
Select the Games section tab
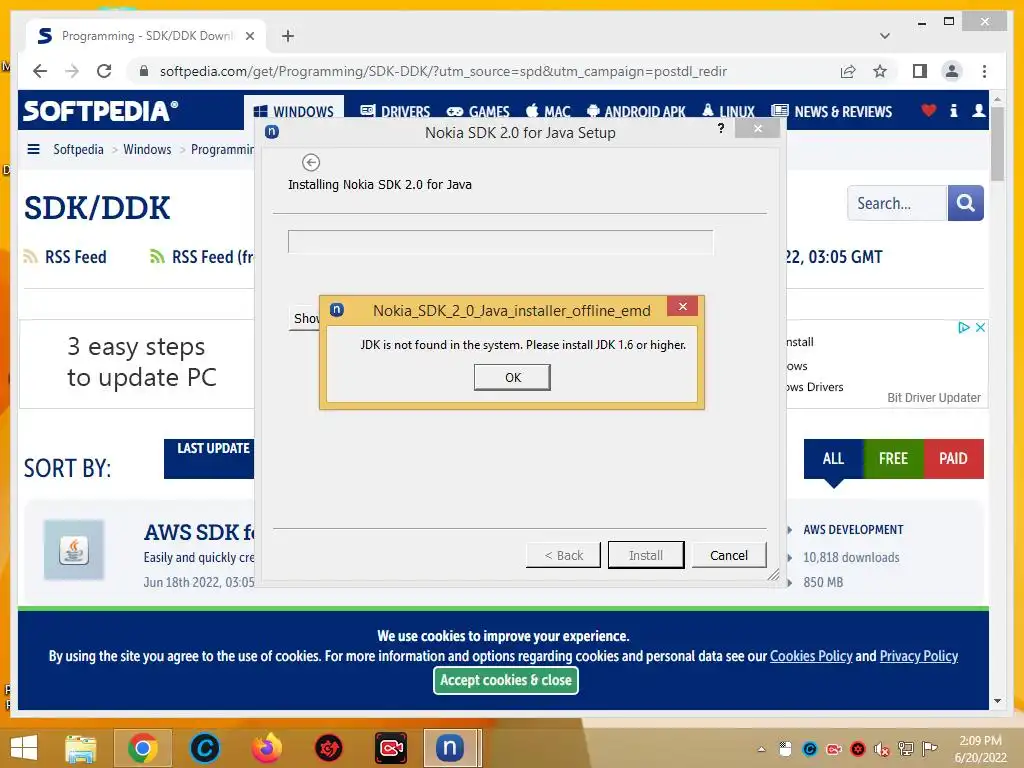tap(477, 111)
